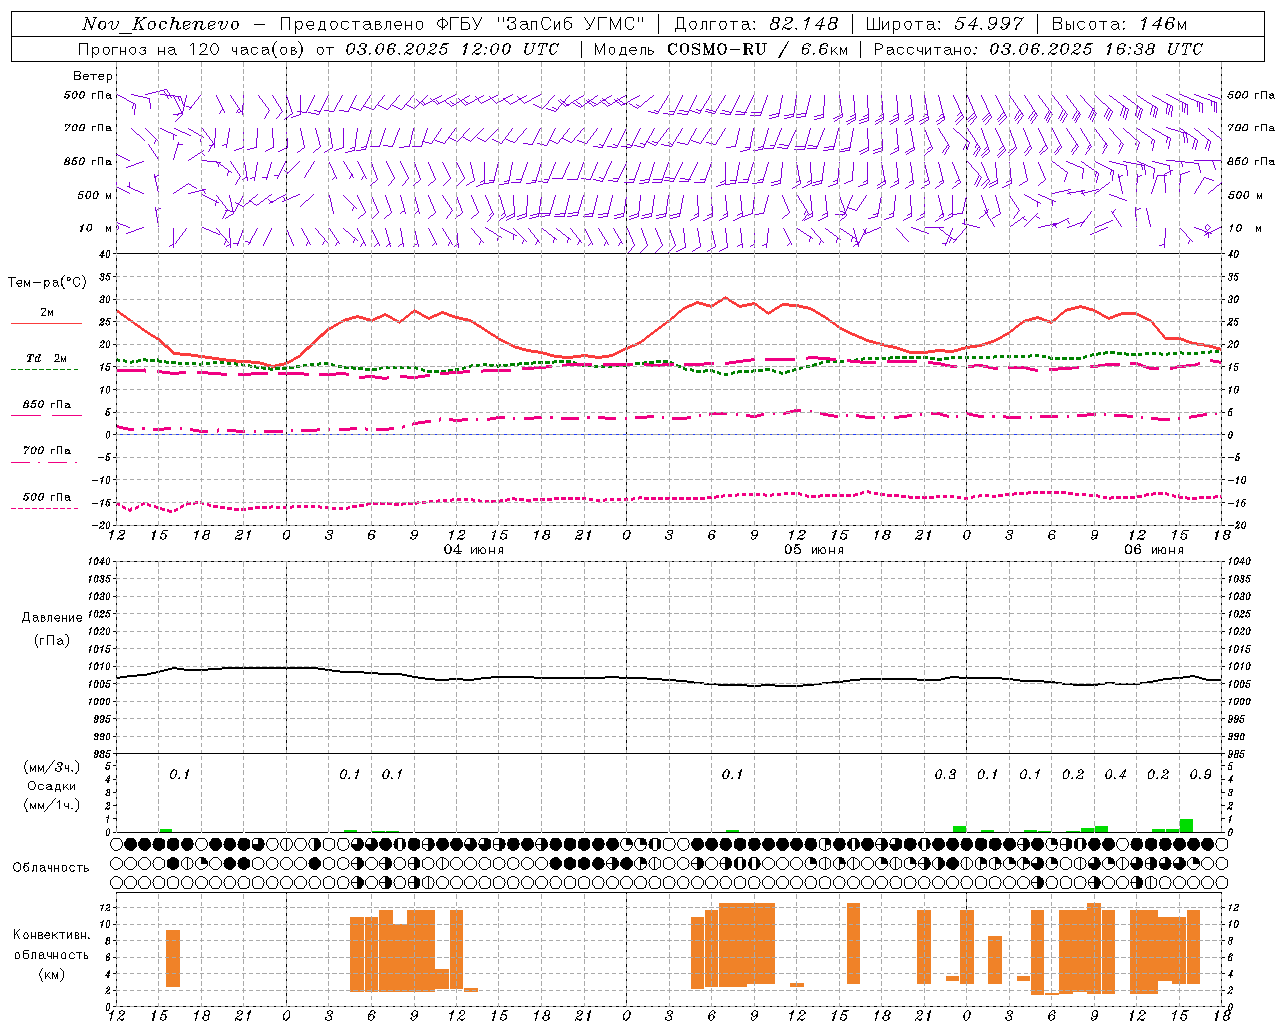Image resolution: width=1280 pixels, height=1024 pixels.
Task: Select the "(км)" unit under convective cloudiness
Action: coord(51,974)
